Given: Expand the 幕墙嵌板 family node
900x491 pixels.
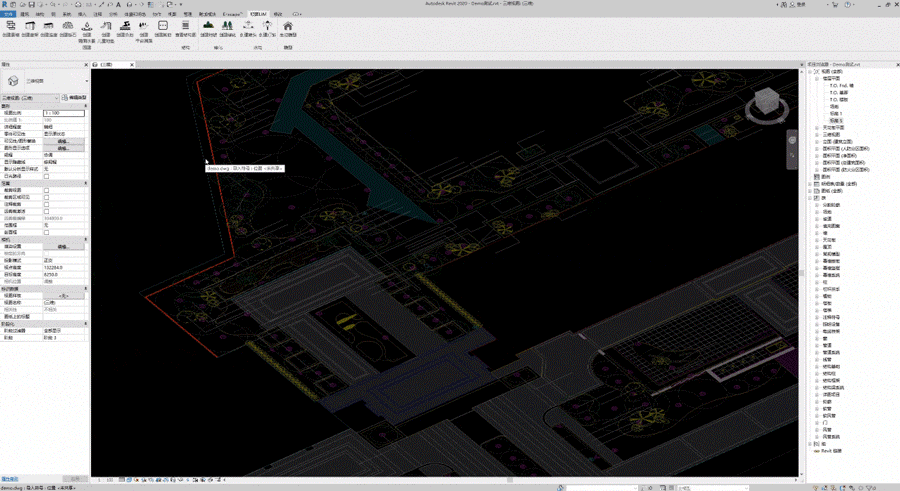Looking at the screenshot, I should [817, 261].
